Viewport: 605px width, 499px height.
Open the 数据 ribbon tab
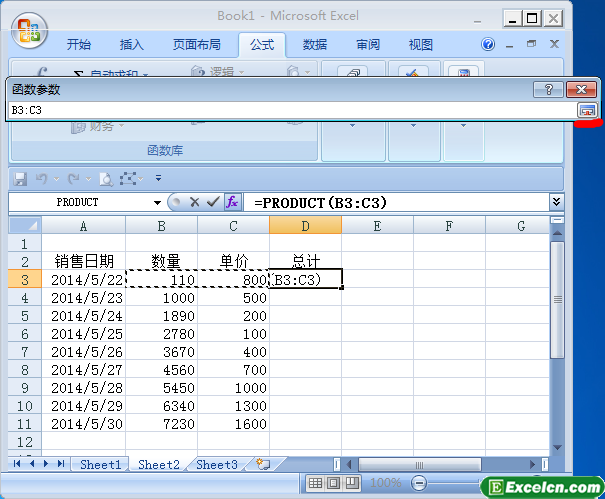[315, 45]
